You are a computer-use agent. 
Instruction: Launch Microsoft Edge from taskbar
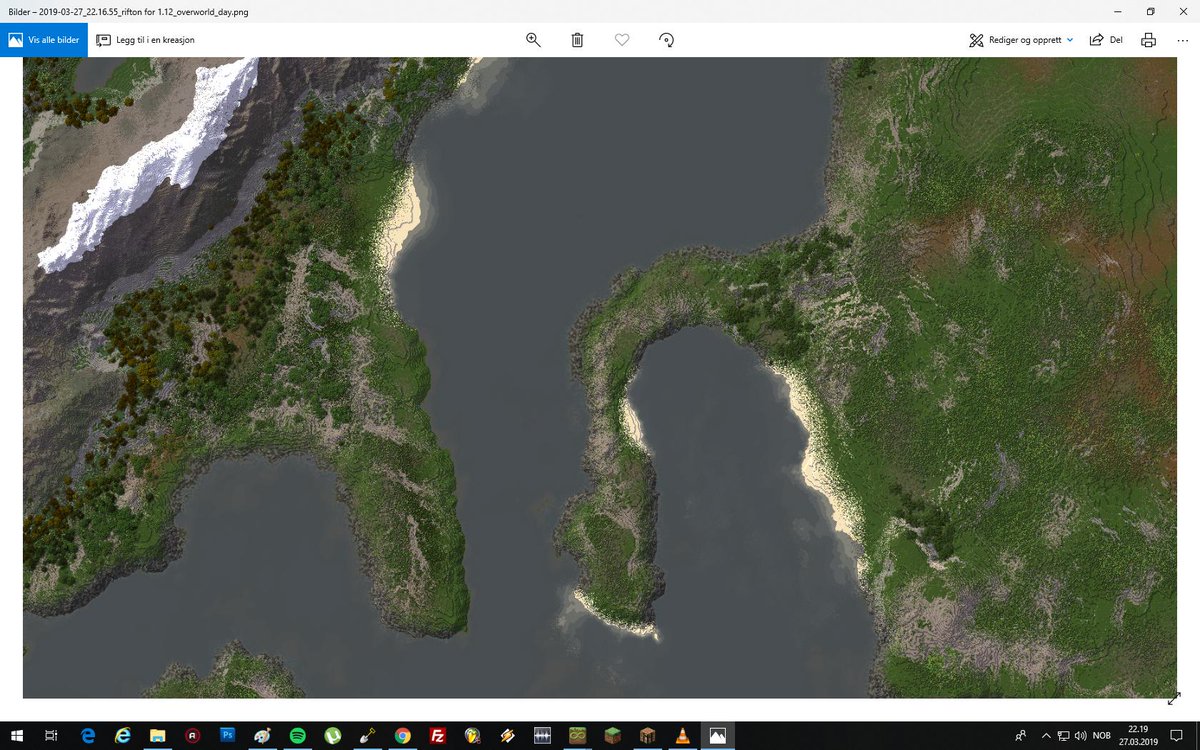coord(88,736)
